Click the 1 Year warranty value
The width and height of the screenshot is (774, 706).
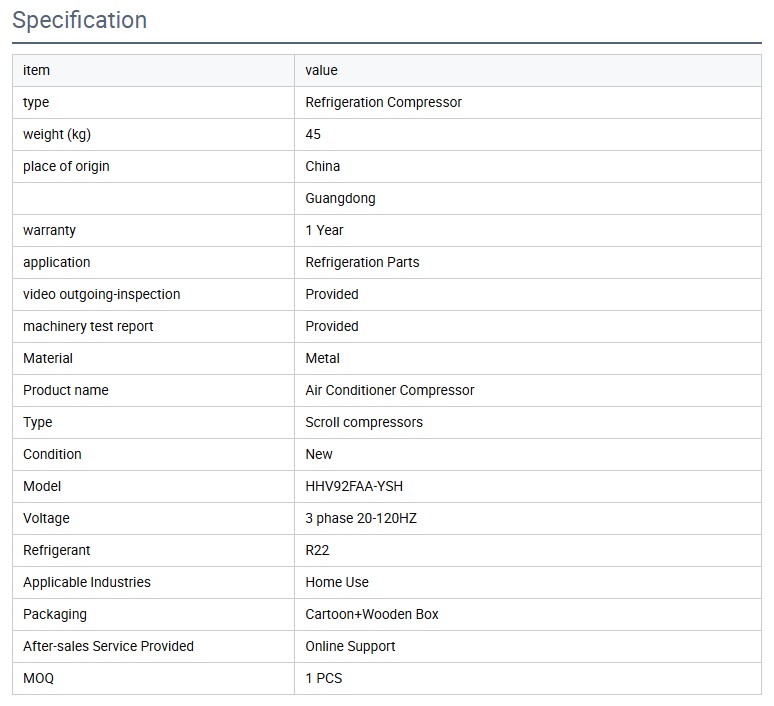click(324, 230)
